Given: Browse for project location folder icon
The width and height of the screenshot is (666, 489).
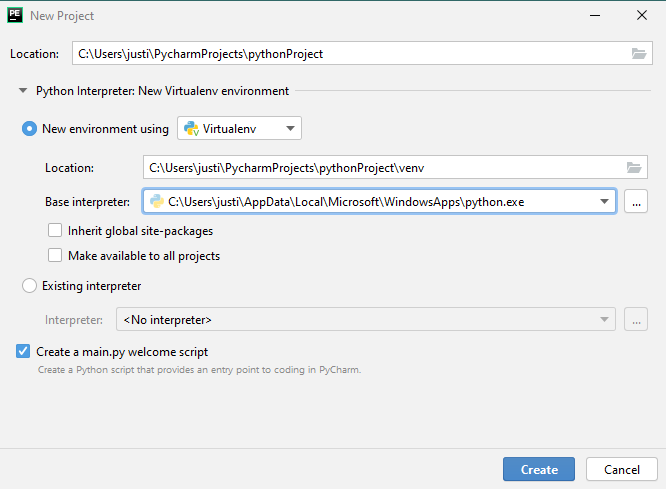Looking at the screenshot, I should pyautogui.click(x=638, y=54).
